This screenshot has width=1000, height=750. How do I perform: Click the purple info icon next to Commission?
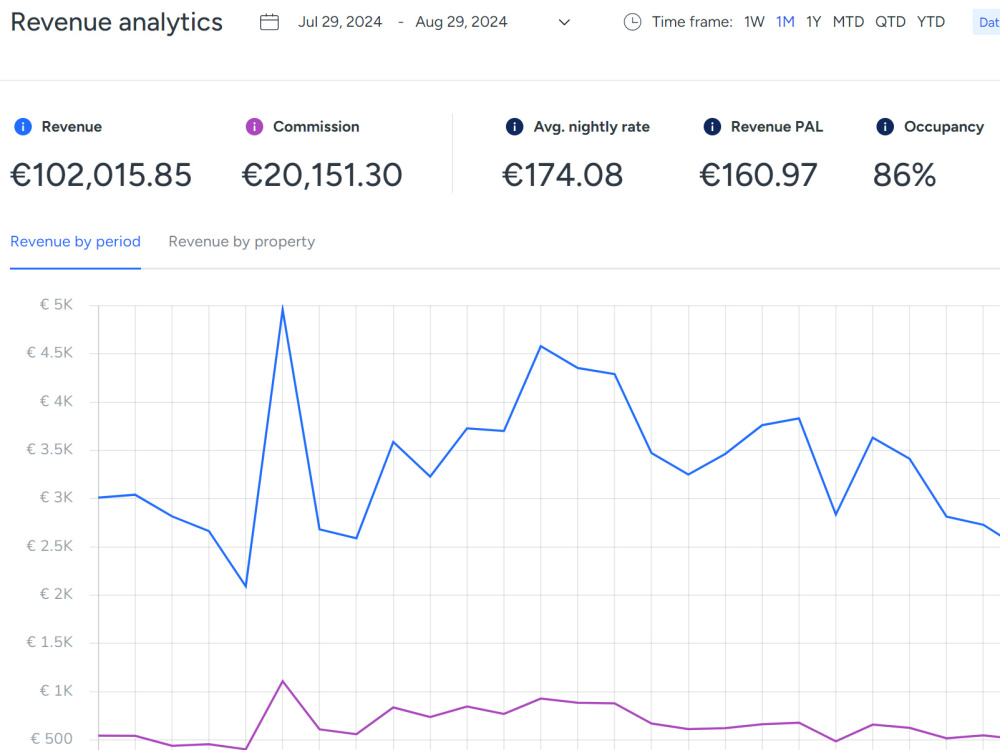click(x=254, y=126)
